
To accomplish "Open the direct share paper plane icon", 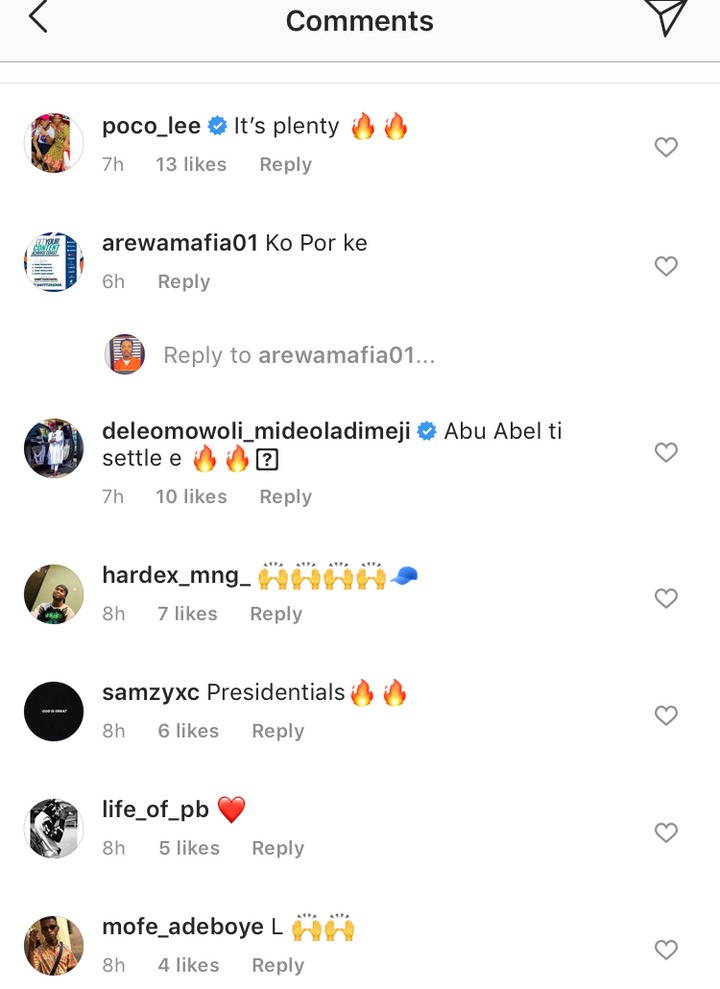I will click(665, 18).
